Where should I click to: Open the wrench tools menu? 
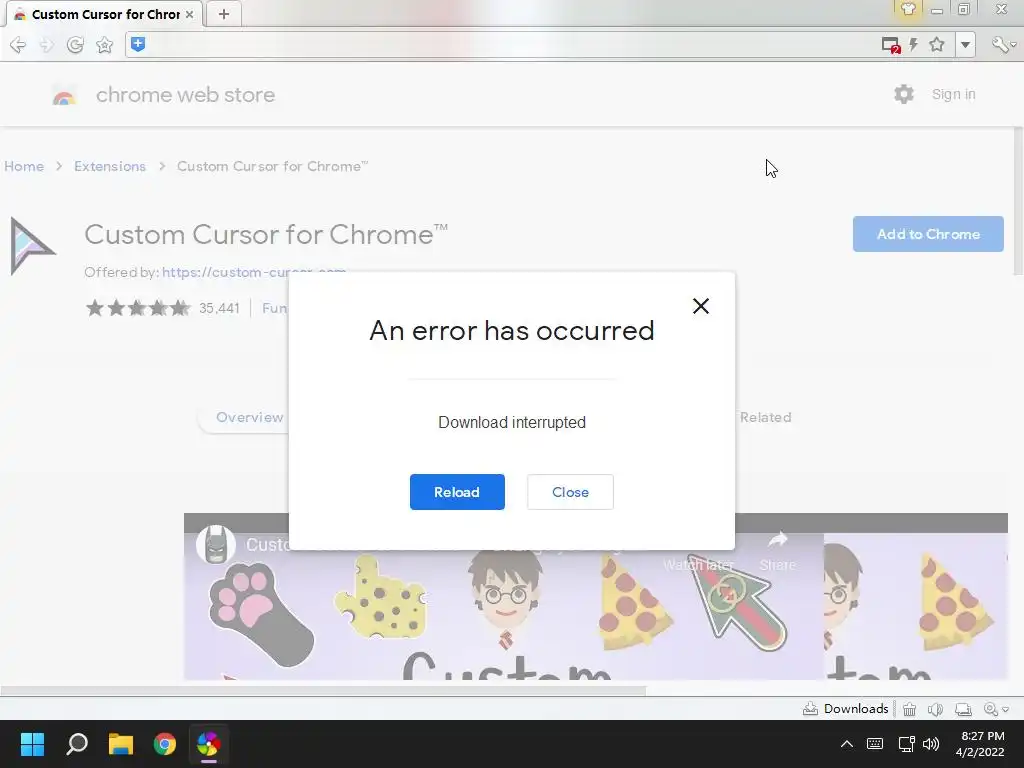click(x=1002, y=44)
